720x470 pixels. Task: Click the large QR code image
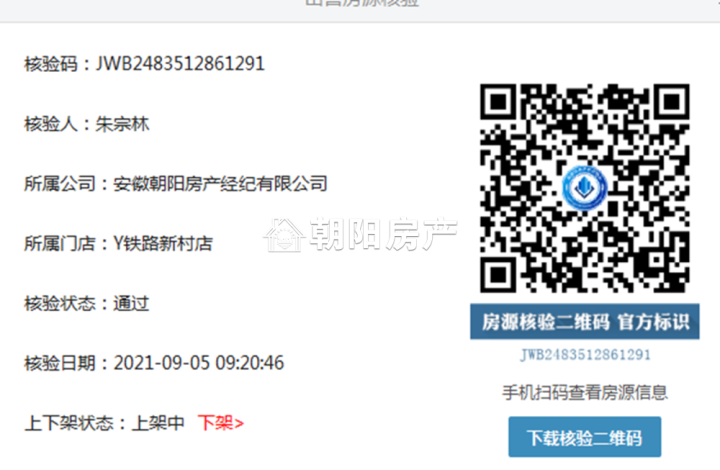(585, 188)
